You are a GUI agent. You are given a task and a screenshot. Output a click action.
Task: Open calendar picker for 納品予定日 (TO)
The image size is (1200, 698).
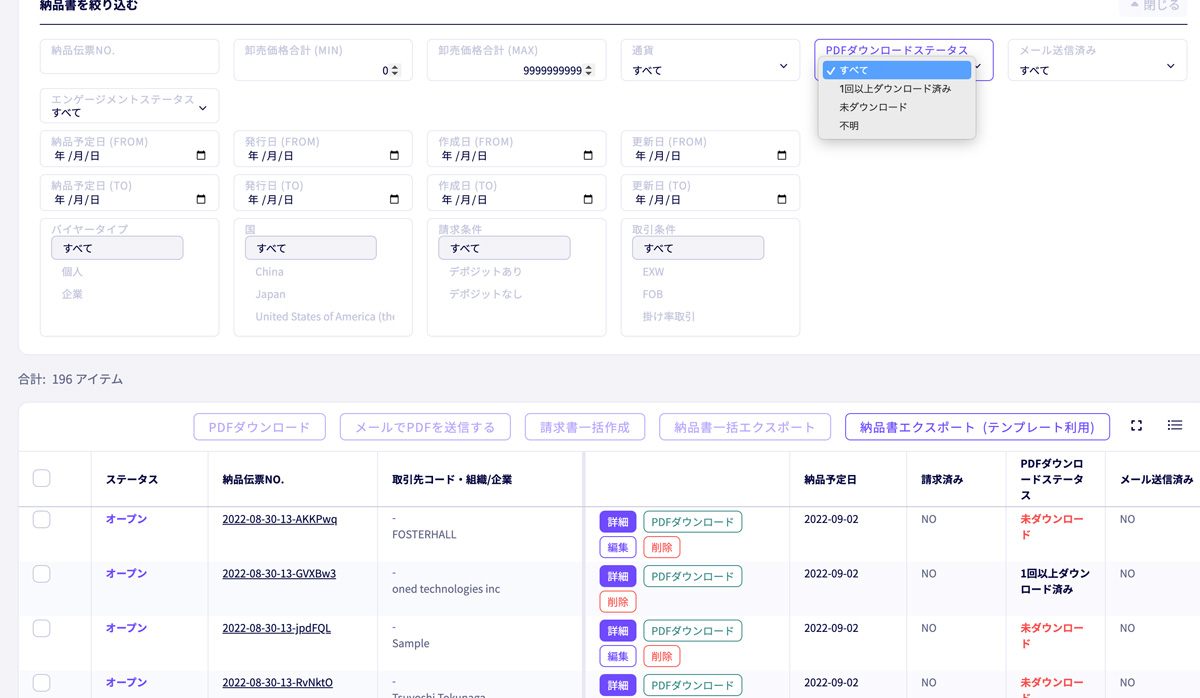pos(201,200)
